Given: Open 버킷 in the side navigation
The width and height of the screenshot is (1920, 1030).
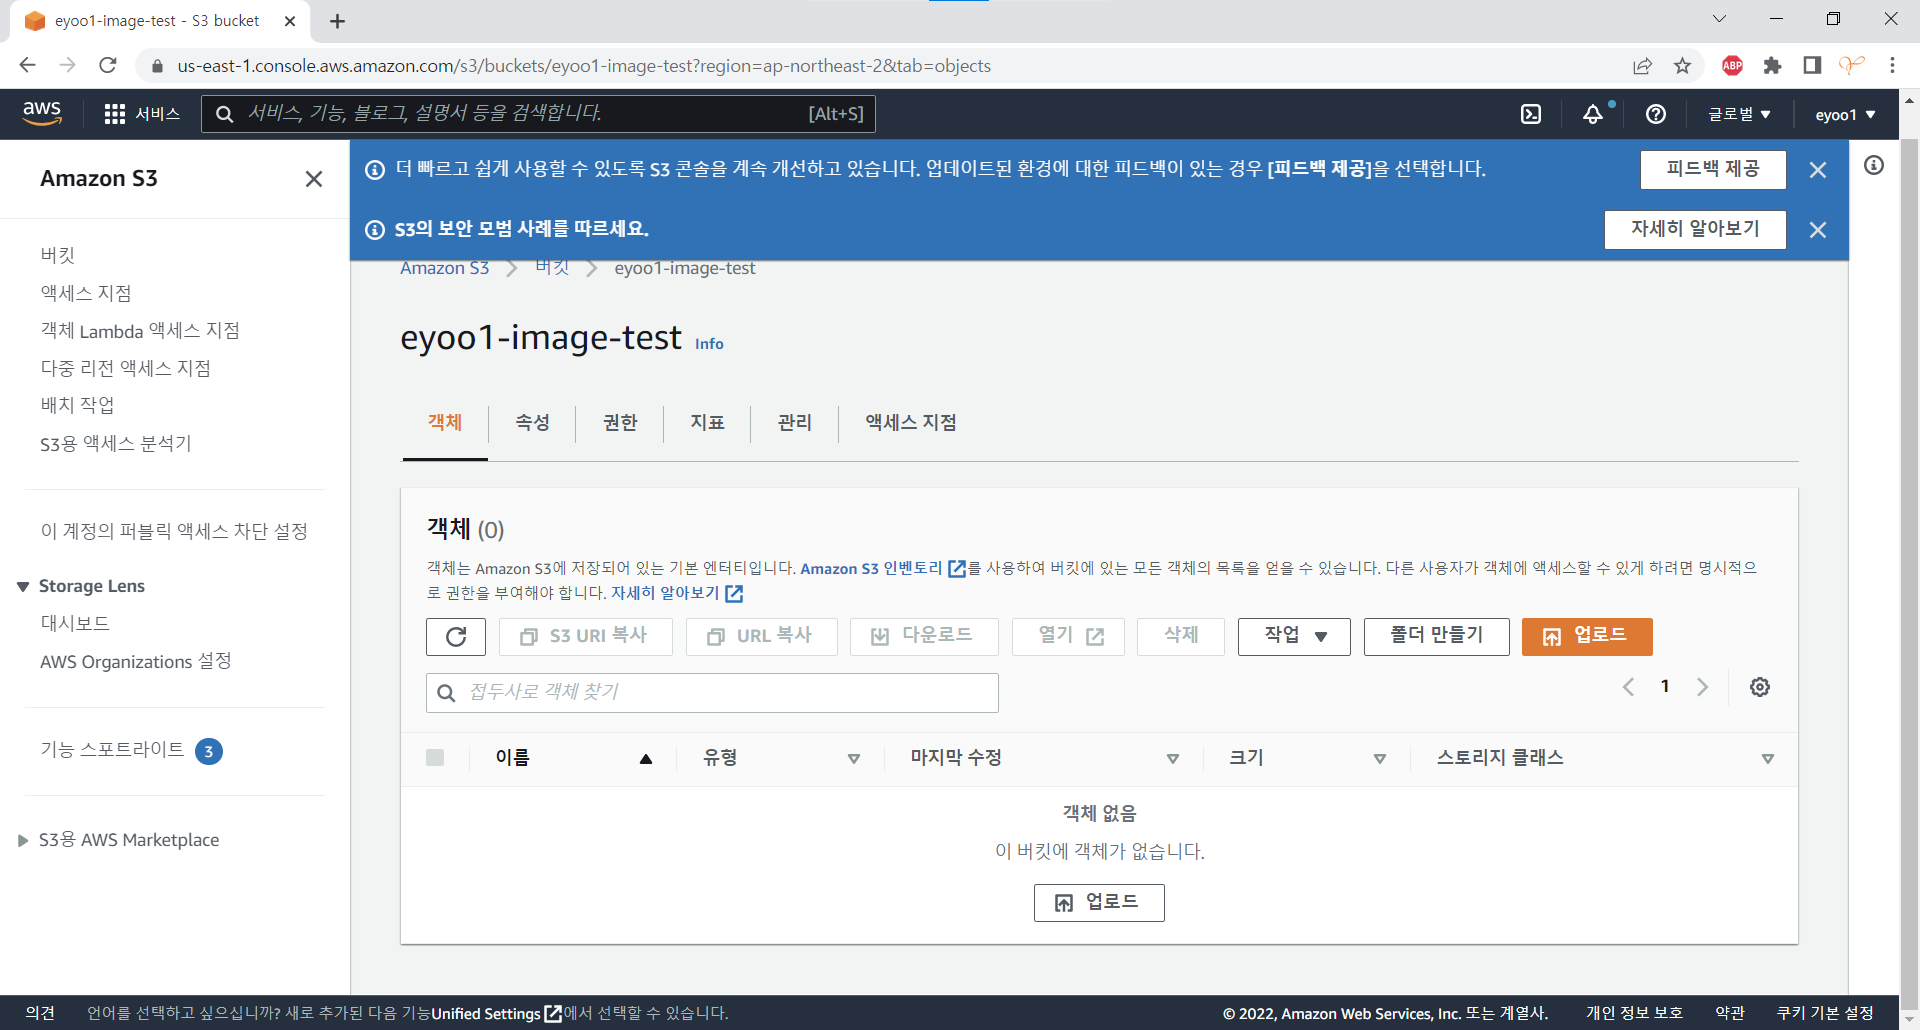Looking at the screenshot, I should click(58, 255).
